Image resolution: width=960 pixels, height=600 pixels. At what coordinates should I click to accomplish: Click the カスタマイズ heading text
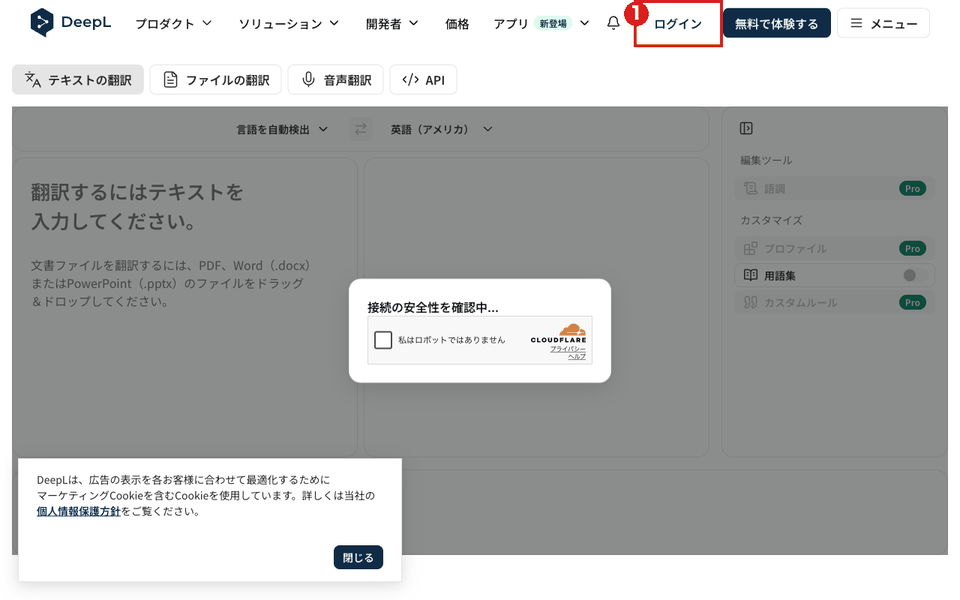(x=771, y=220)
